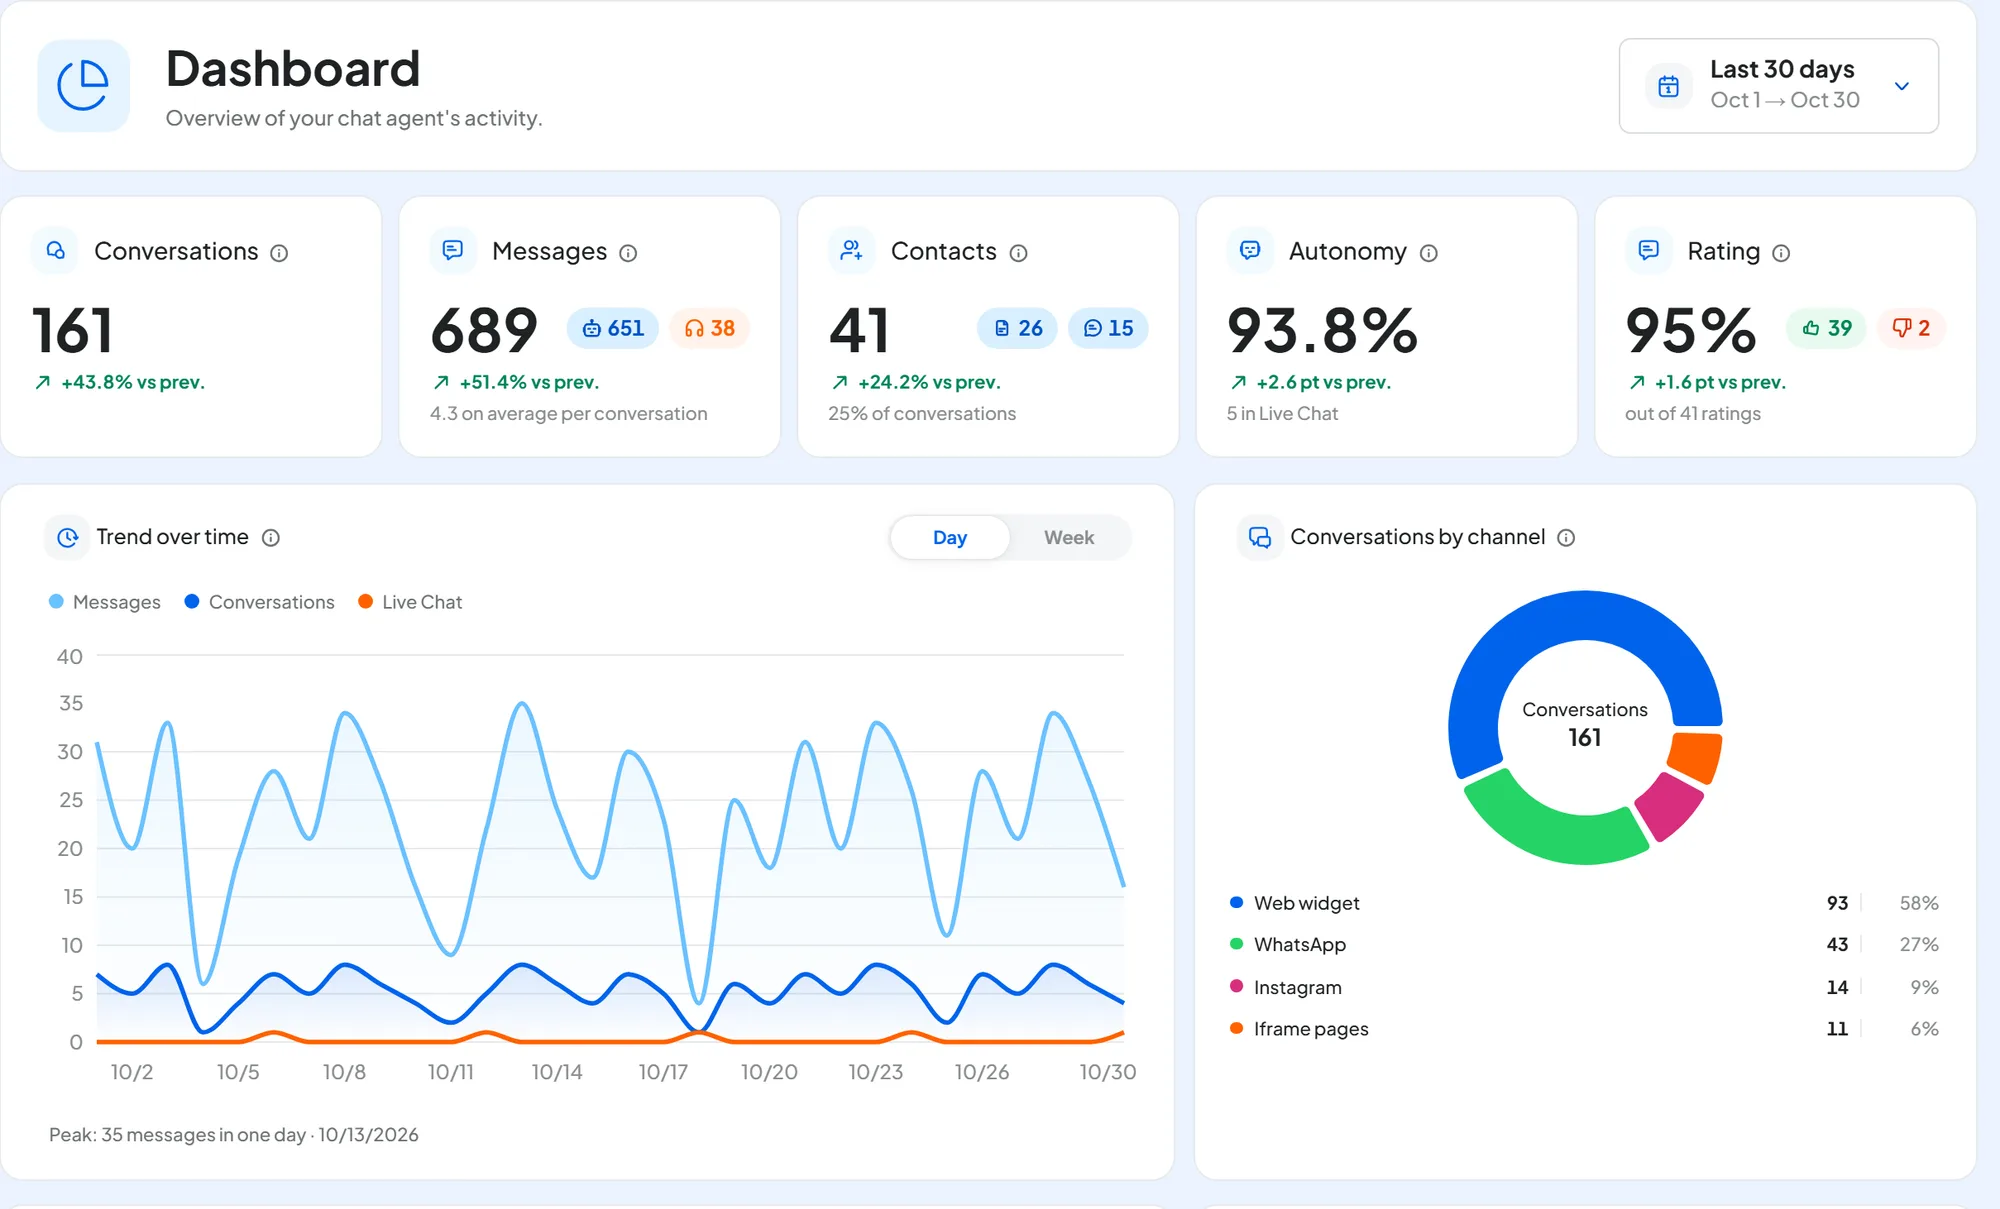Show info tooltip next to Contacts title
Image resolution: width=2000 pixels, height=1209 pixels.
(x=1018, y=253)
